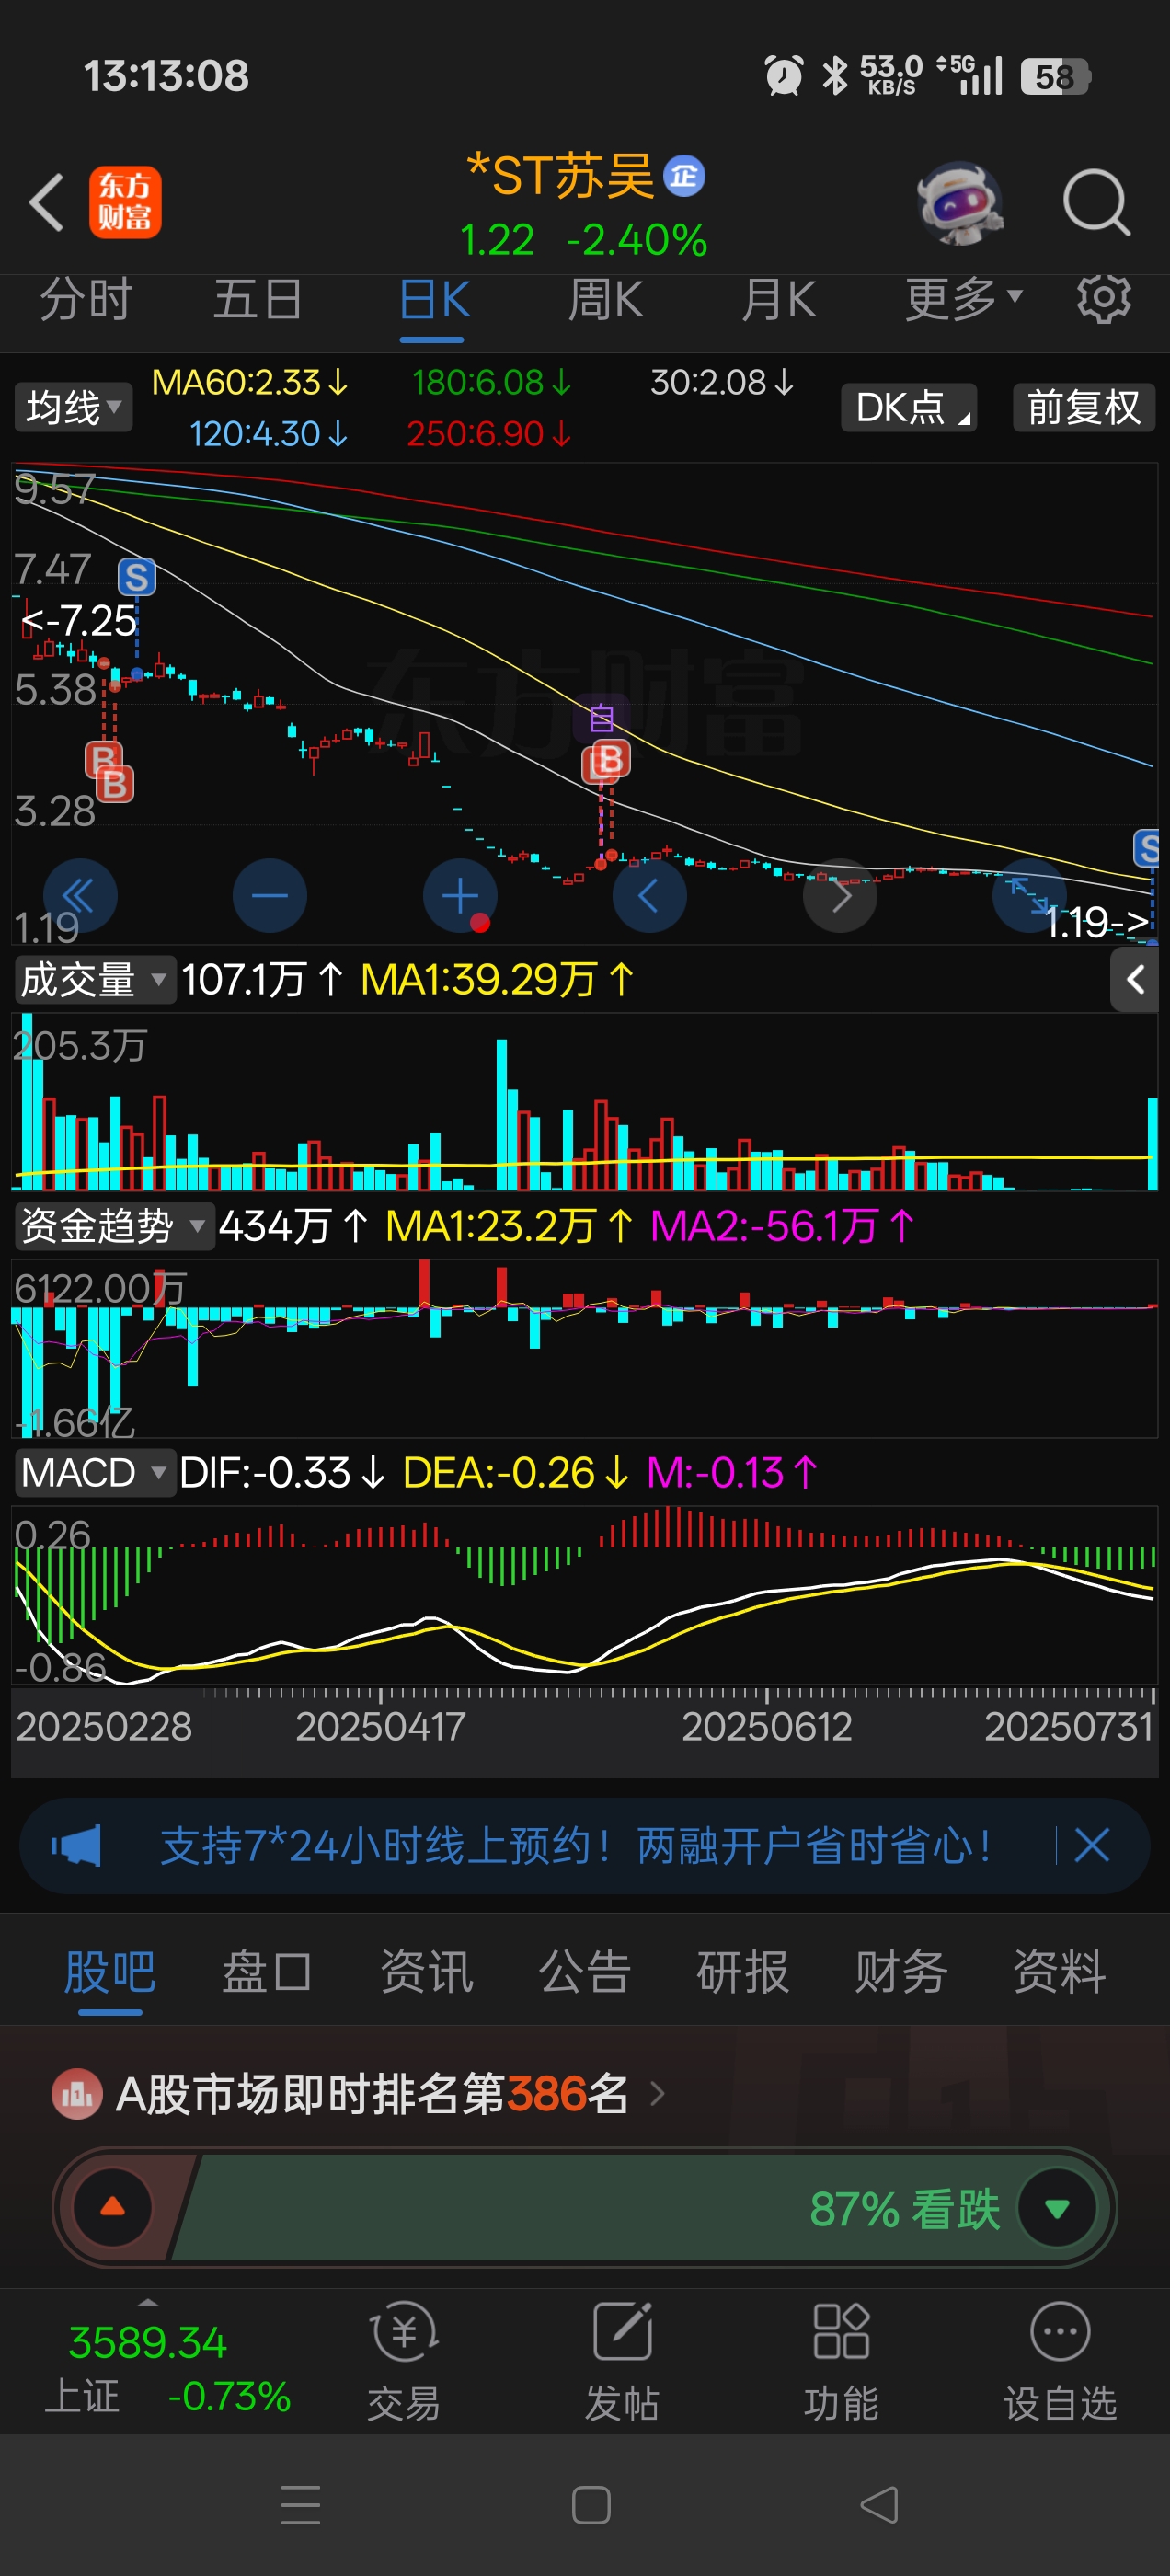Tap Android recent apps menu button
This screenshot has width=1170, height=2576.
click(301, 2504)
